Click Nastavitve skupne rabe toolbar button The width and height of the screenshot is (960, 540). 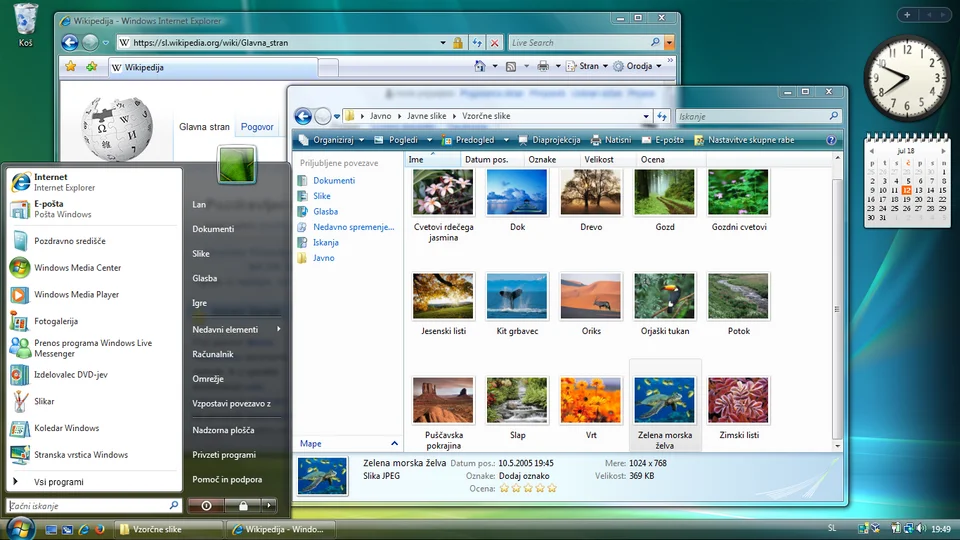[x=744, y=140]
